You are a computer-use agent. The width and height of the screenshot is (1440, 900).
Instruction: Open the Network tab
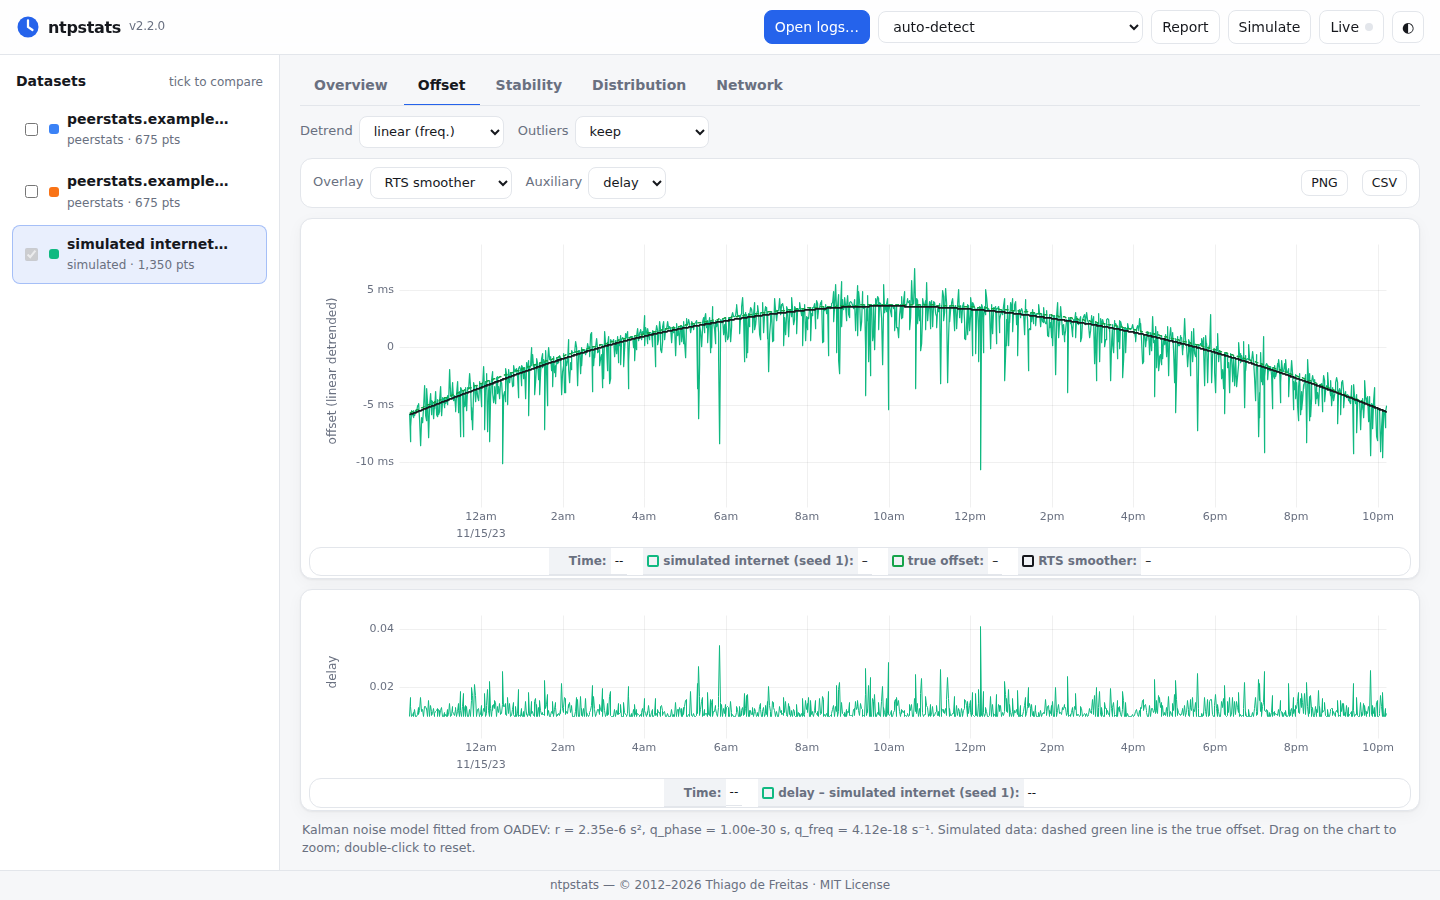[750, 85]
